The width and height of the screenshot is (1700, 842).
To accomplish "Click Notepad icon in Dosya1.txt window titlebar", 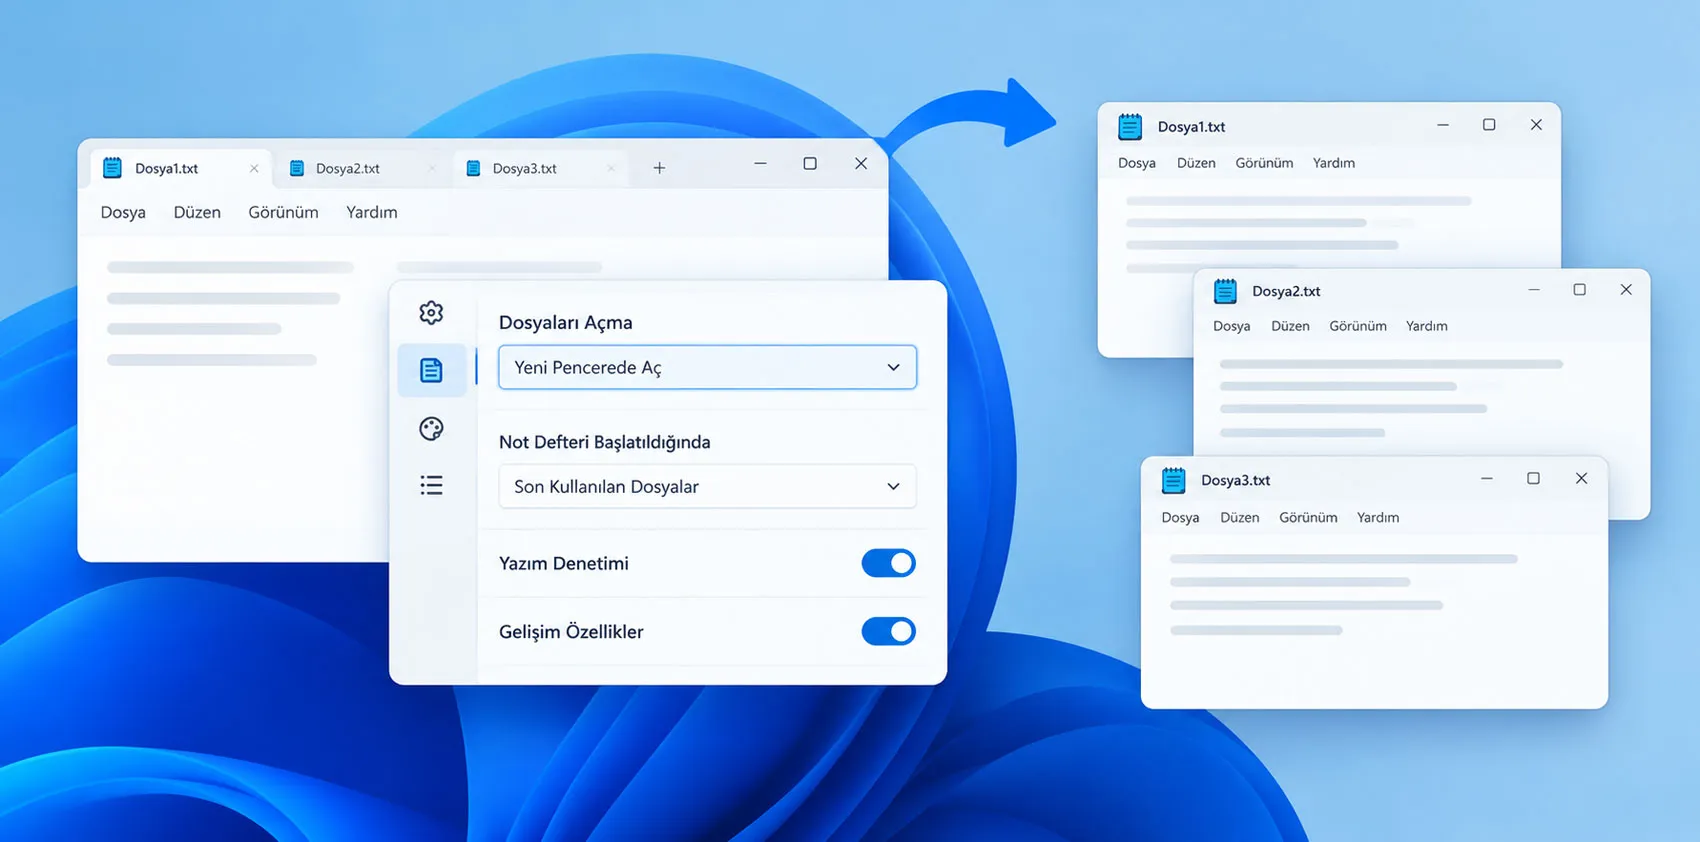I will point(1130,127).
